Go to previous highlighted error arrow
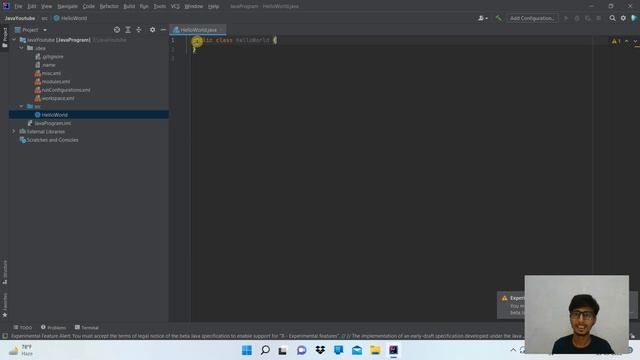 click(x=627, y=41)
